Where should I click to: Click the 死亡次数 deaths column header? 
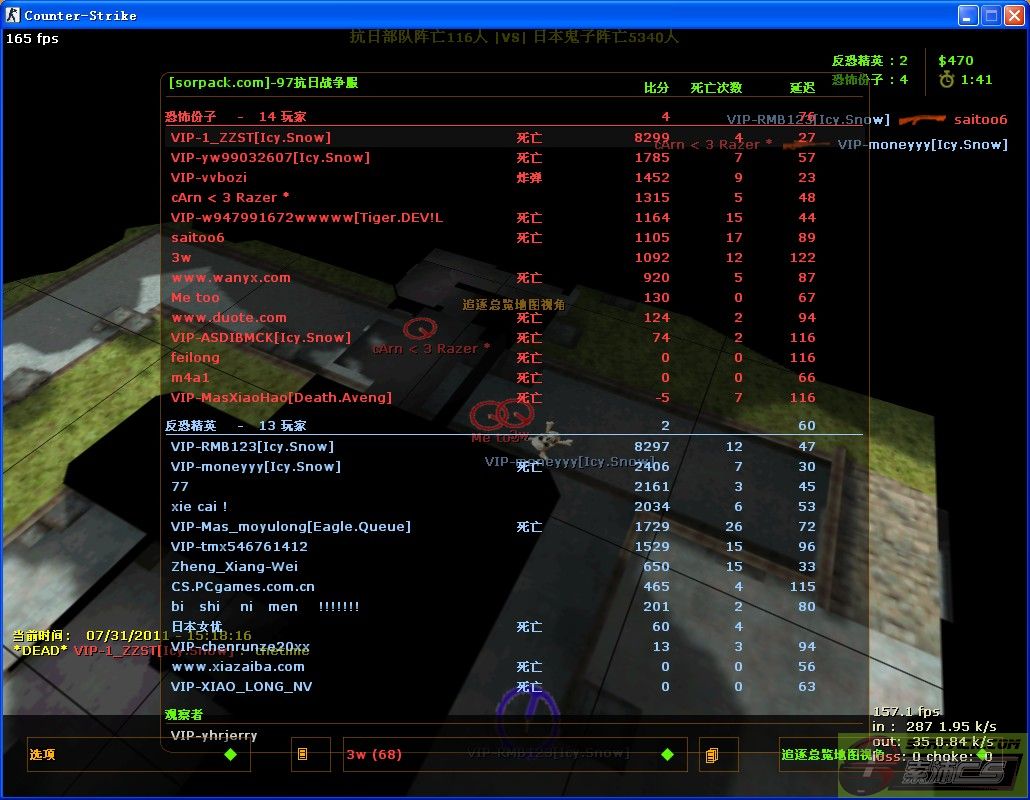(x=716, y=88)
